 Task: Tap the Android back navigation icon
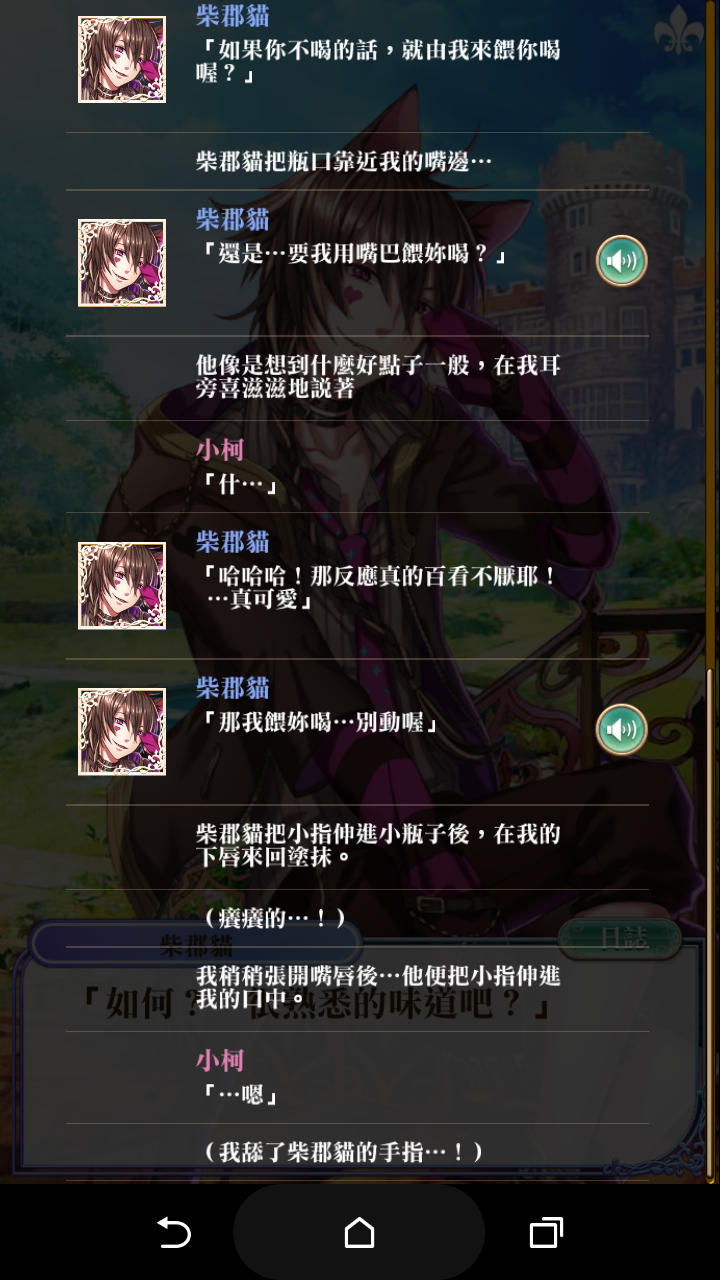tap(173, 1232)
